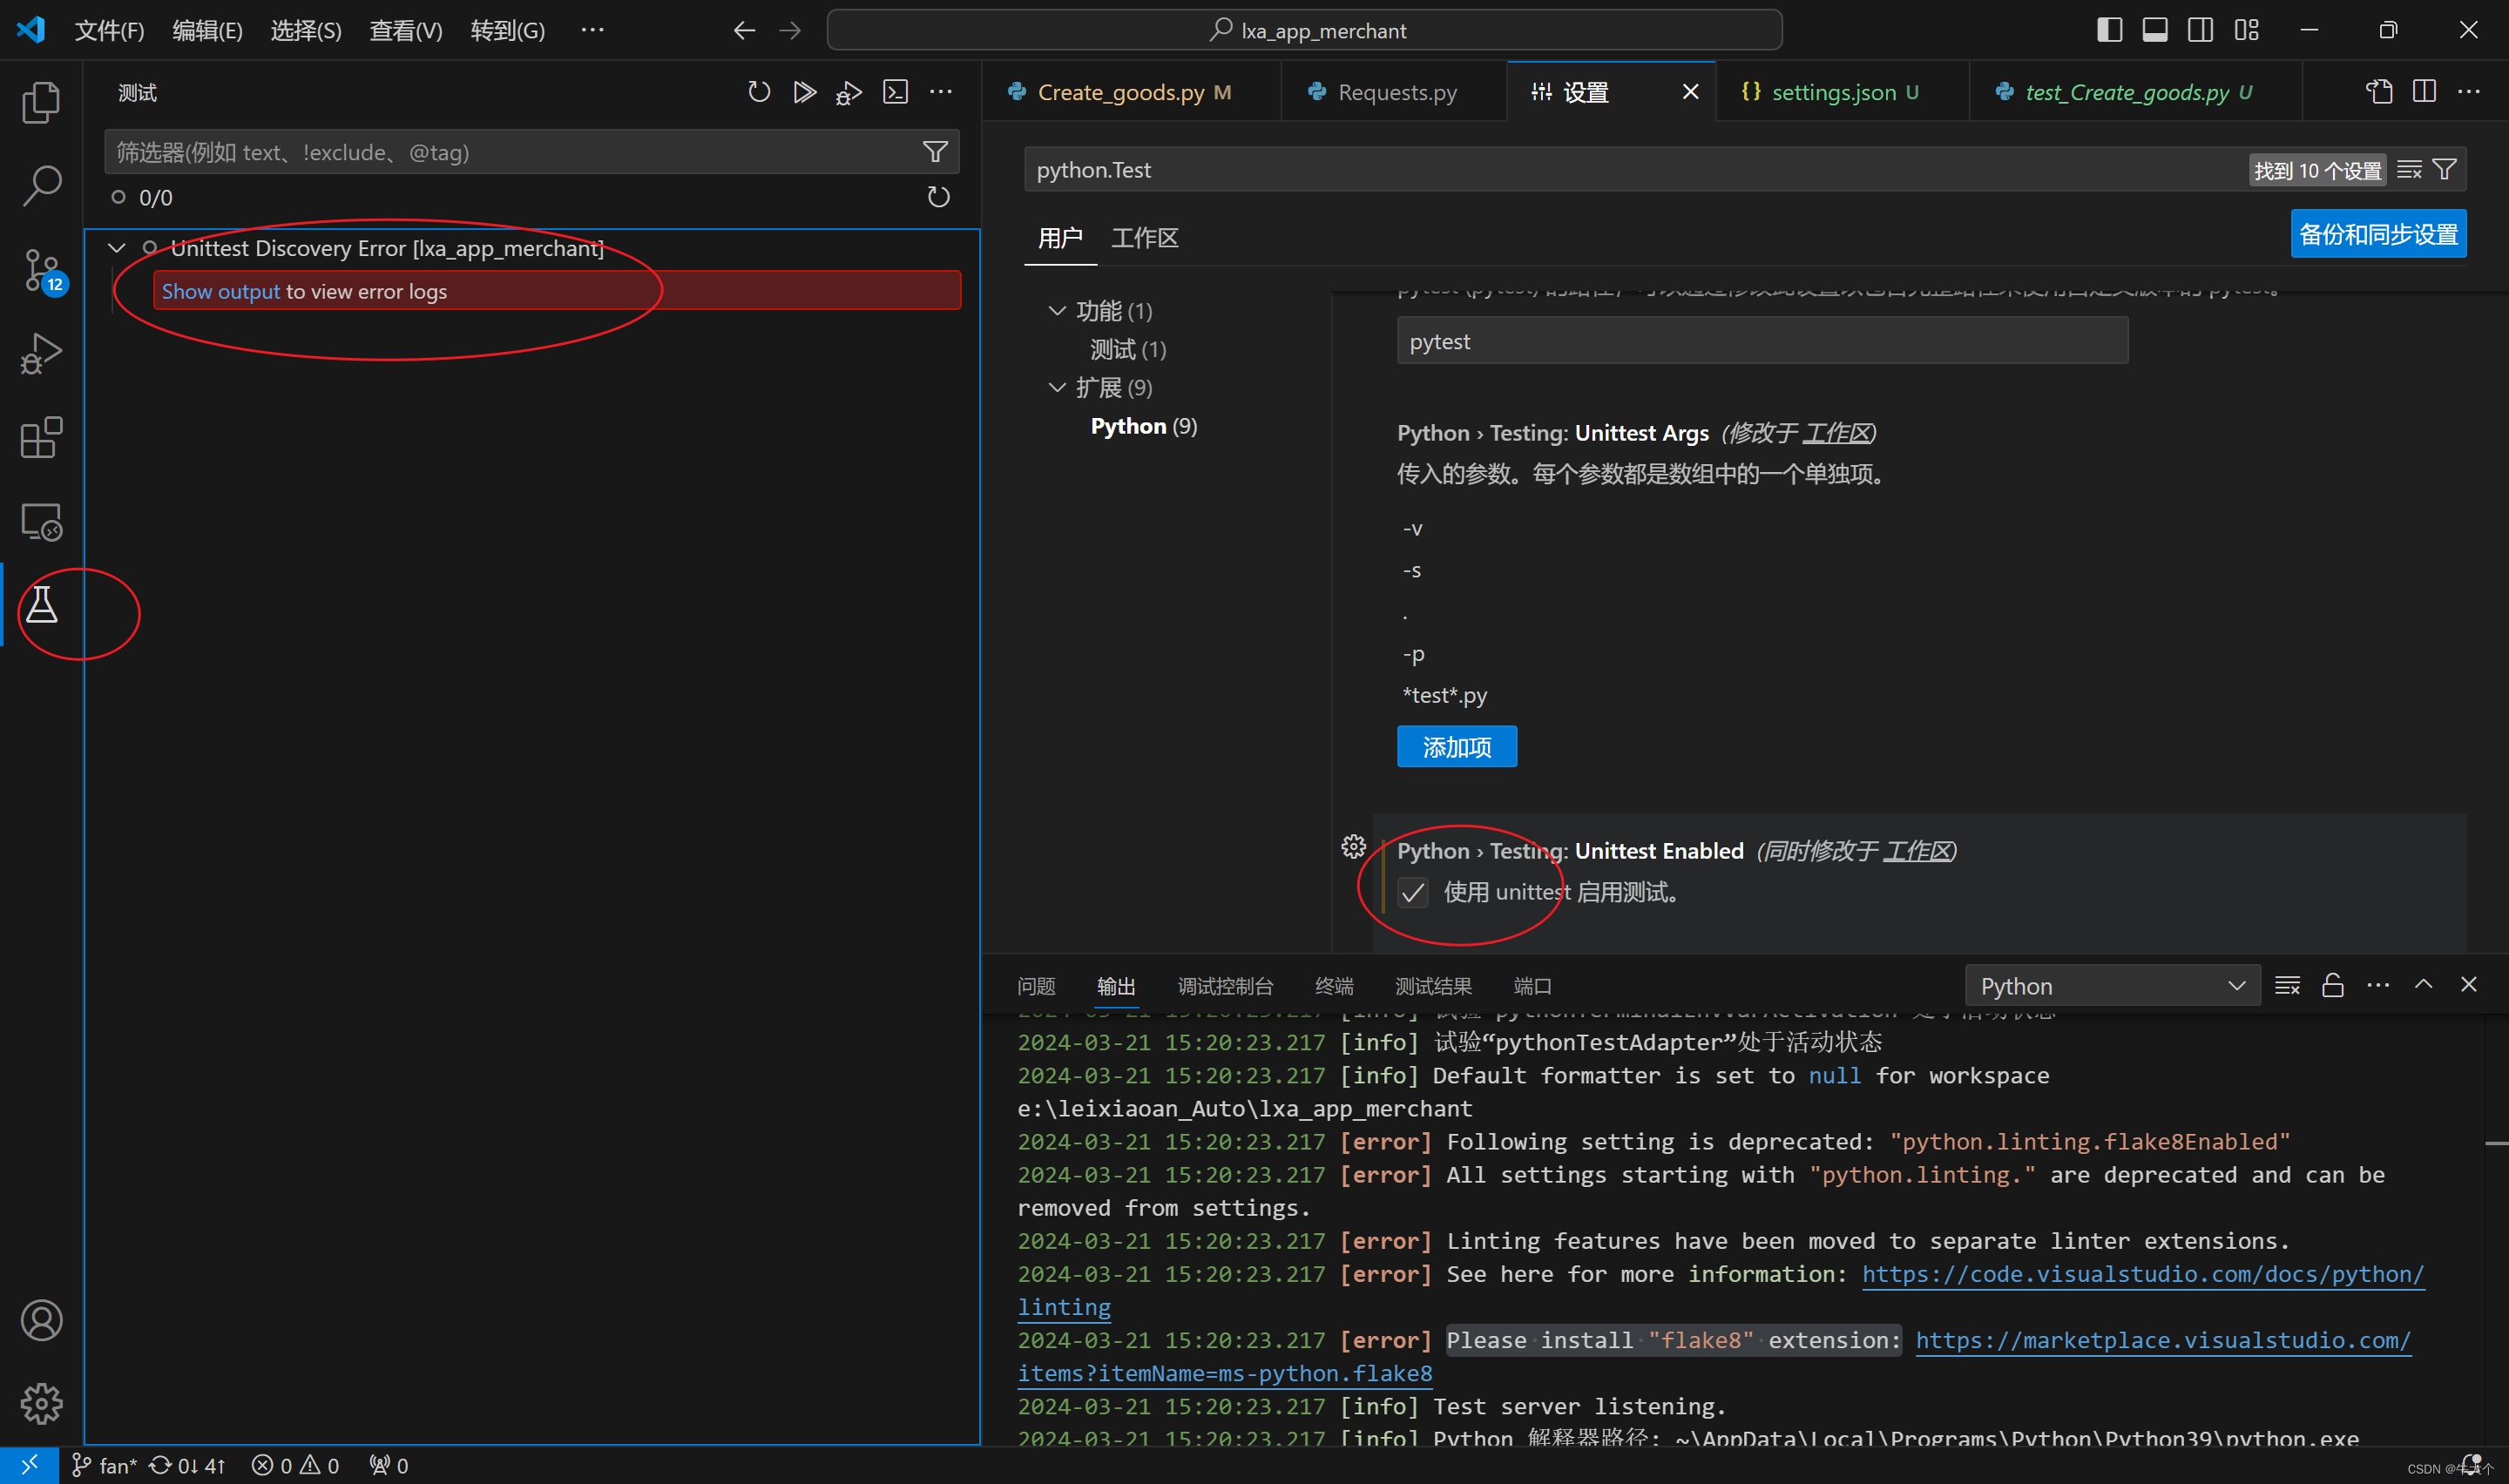Click the 添加项 button

point(1456,747)
